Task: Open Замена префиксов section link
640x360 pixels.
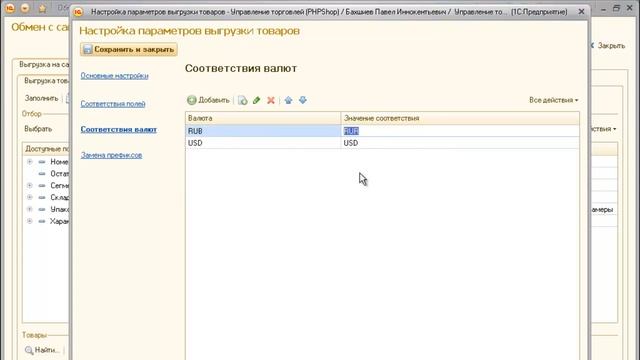Action: tap(111, 155)
